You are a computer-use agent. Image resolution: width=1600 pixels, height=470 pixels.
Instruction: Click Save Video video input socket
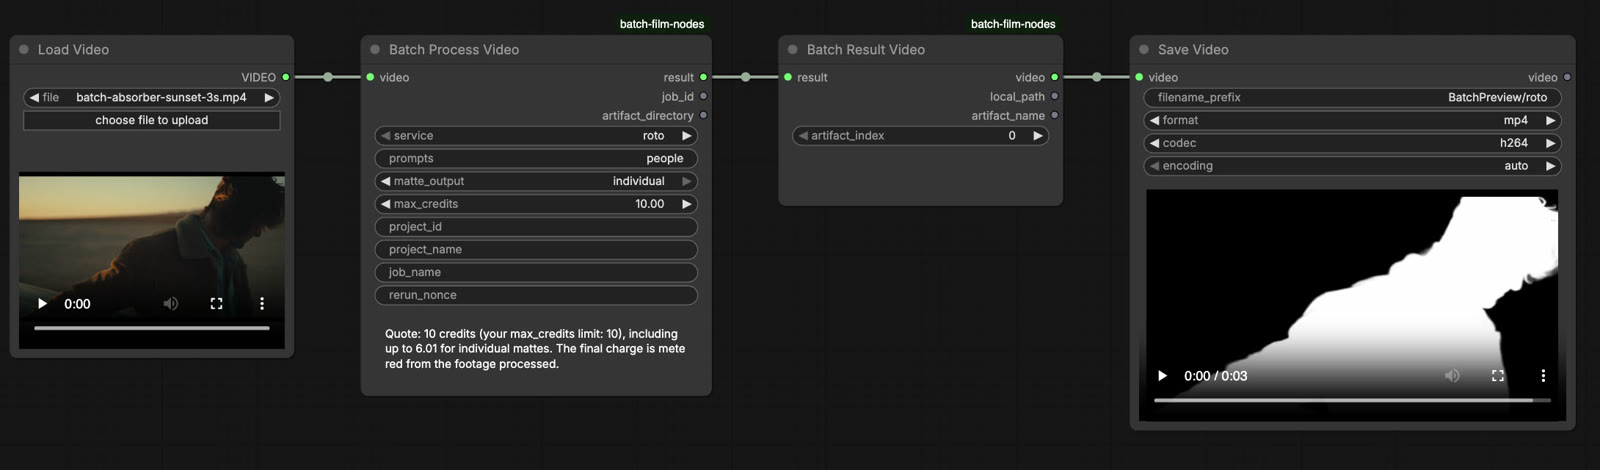[1139, 77]
